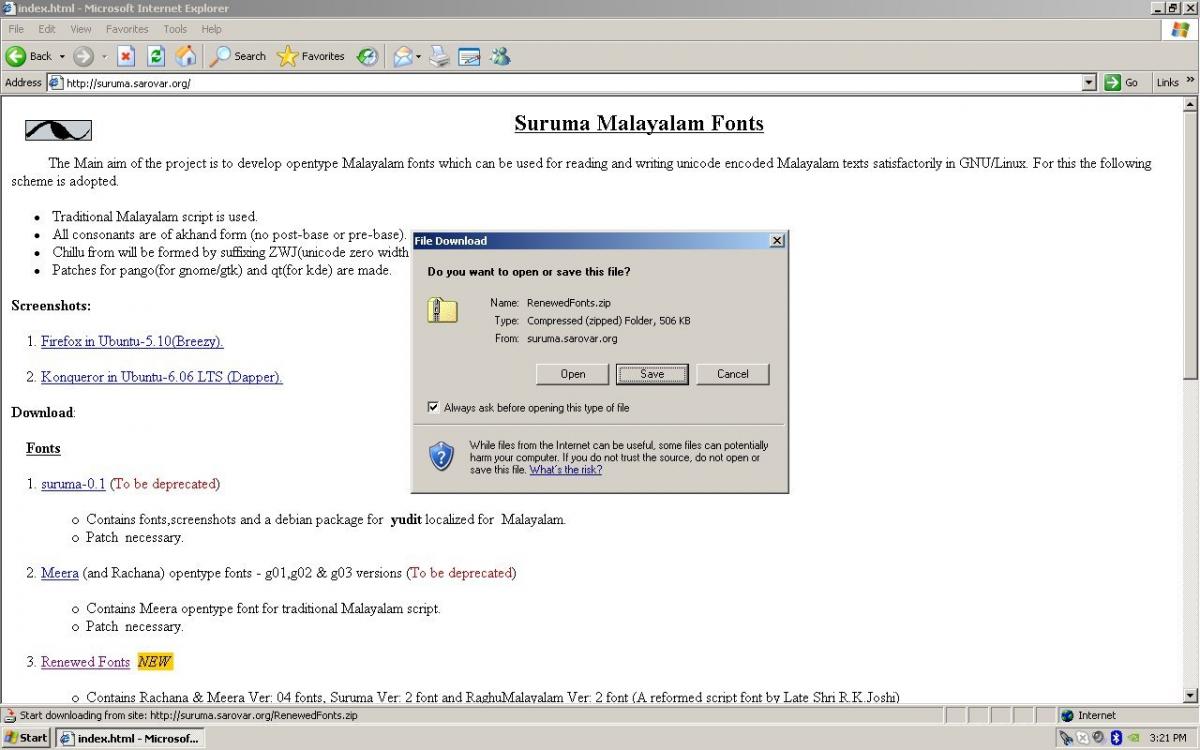Open the Edit menu
1200x750 pixels.
pyautogui.click(x=47, y=29)
